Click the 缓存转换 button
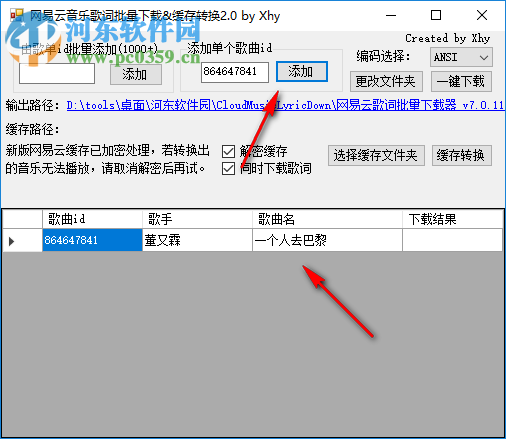The height and width of the screenshot is (439, 506). 462,155
